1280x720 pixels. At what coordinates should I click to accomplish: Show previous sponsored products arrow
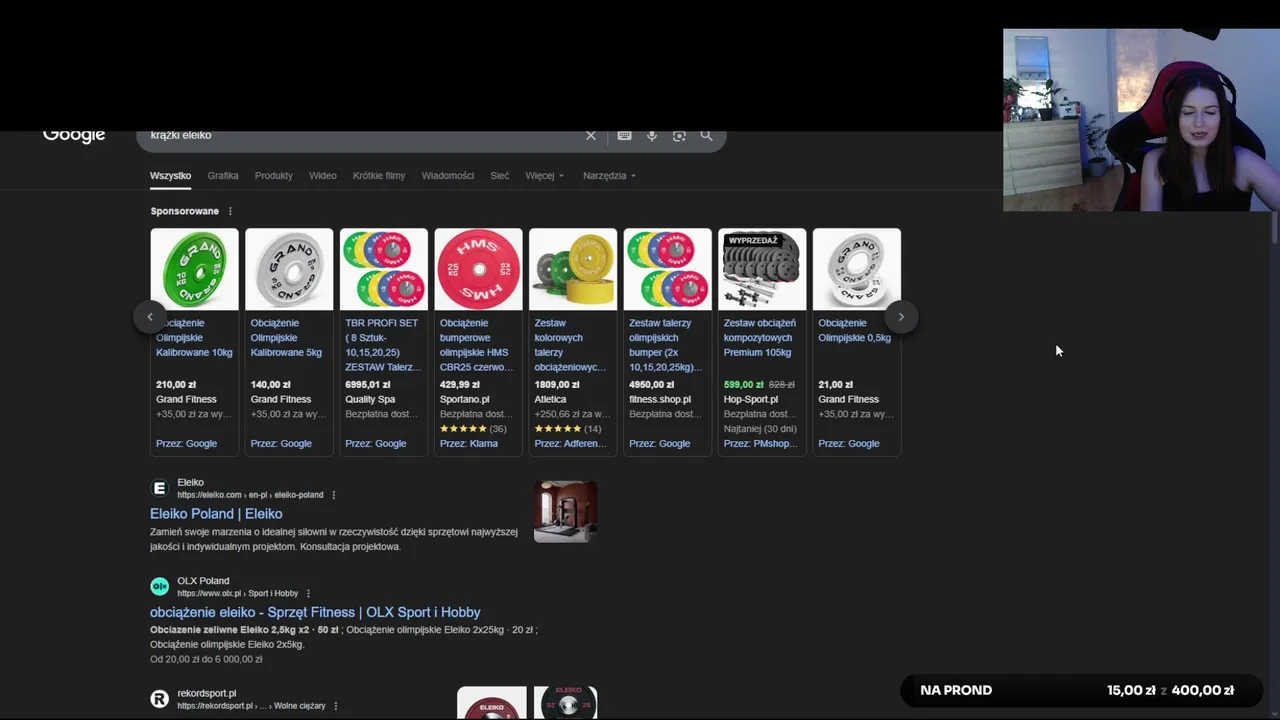pyautogui.click(x=150, y=317)
